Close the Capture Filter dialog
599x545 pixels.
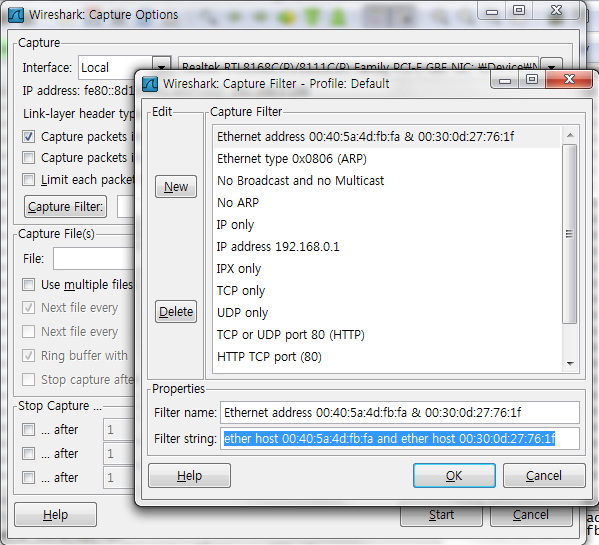click(570, 79)
